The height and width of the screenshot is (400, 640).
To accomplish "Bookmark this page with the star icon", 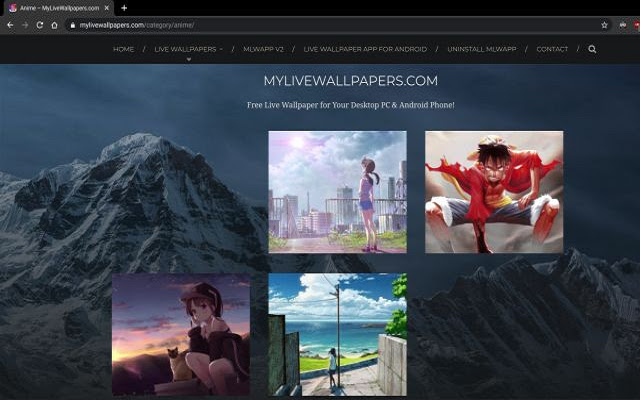I will coord(604,25).
